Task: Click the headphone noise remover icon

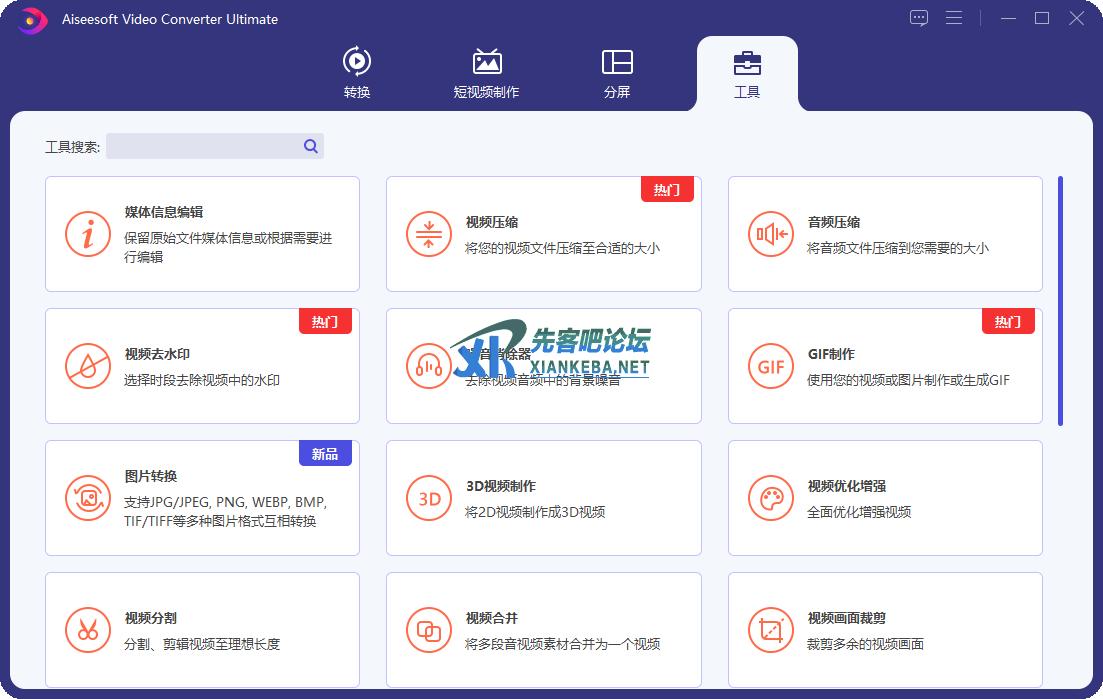Action: point(429,367)
